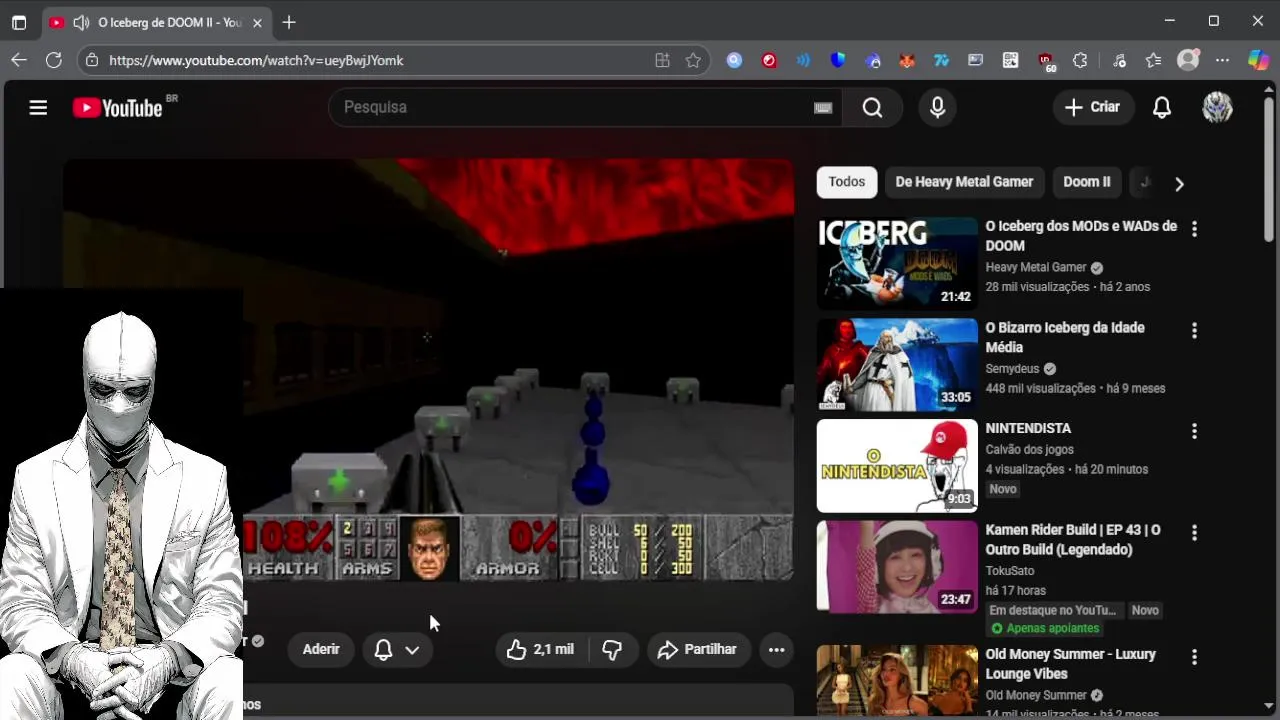1280x720 pixels.
Task: Open options menu for NINTENDISTA video
Action: click(x=1194, y=431)
